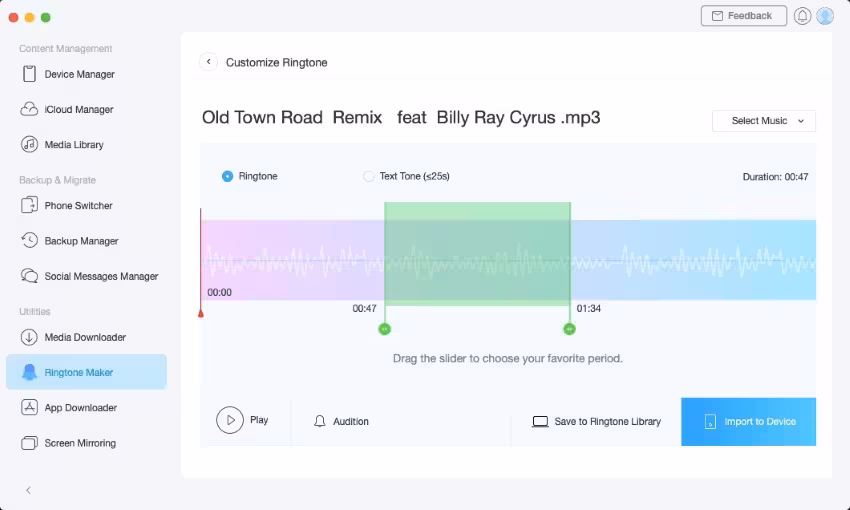This screenshot has height=510, width=850.
Task: Click the Media Downloader arrow icon
Action: tap(29, 337)
